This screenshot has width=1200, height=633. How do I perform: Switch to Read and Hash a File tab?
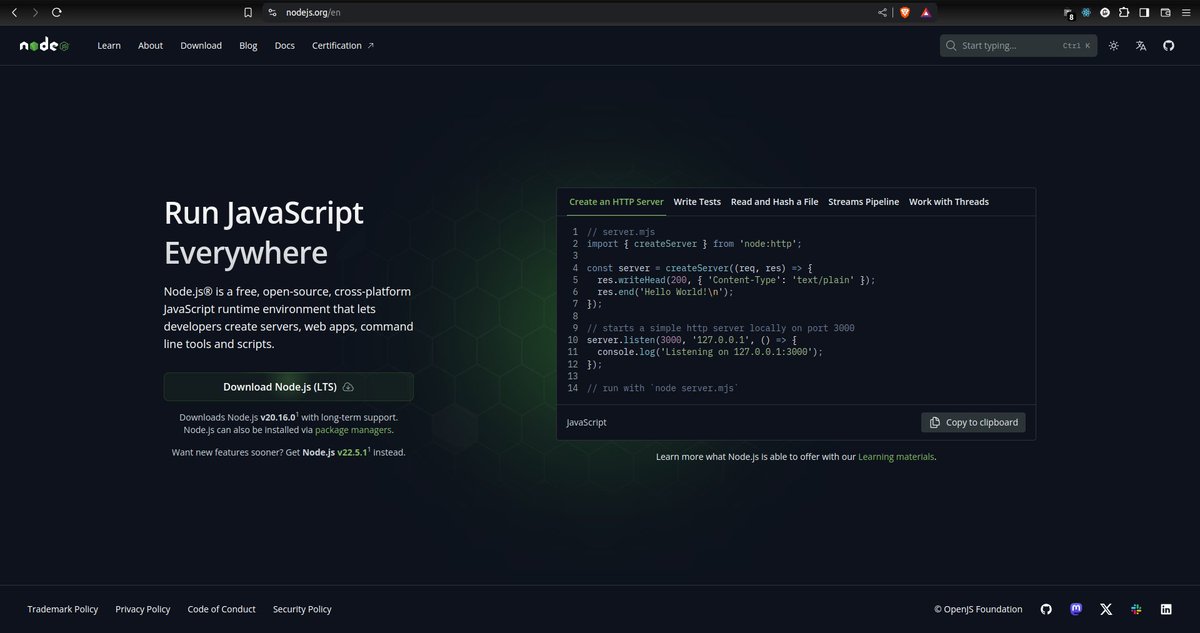click(x=774, y=202)
